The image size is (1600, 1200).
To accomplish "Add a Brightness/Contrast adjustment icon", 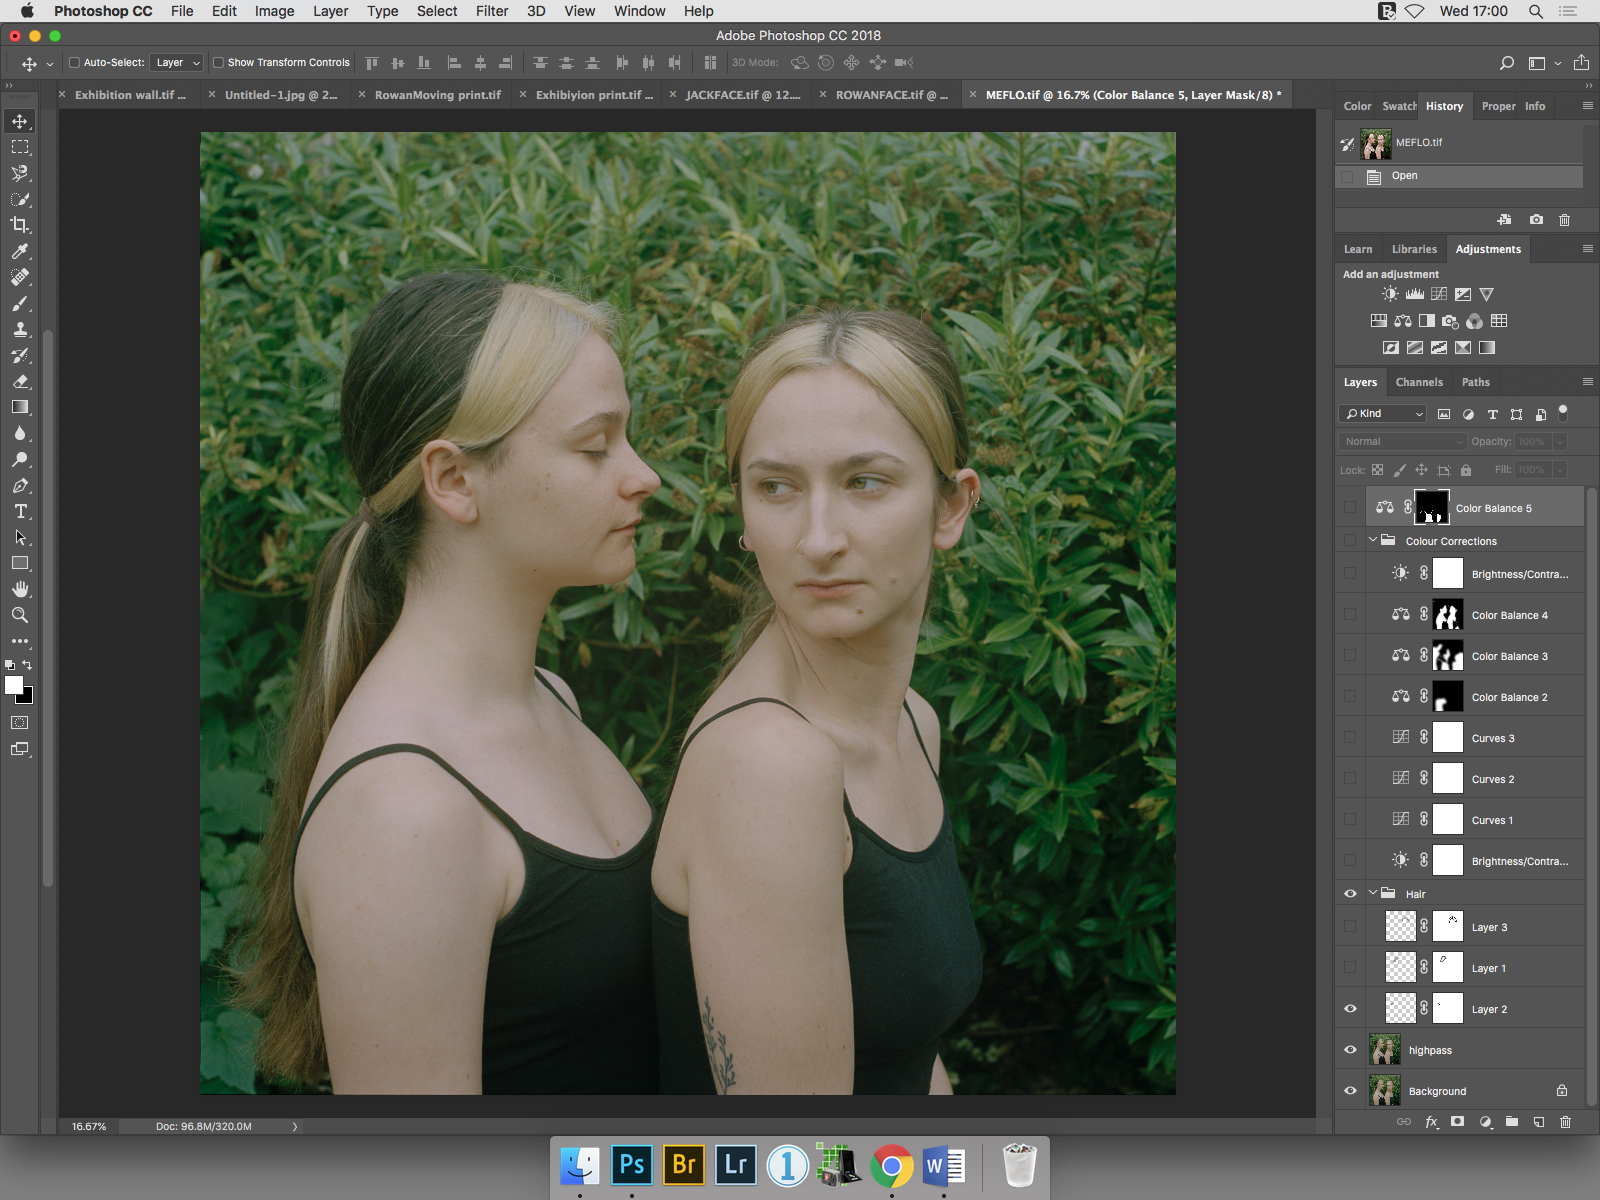I will click(1390, 294).
